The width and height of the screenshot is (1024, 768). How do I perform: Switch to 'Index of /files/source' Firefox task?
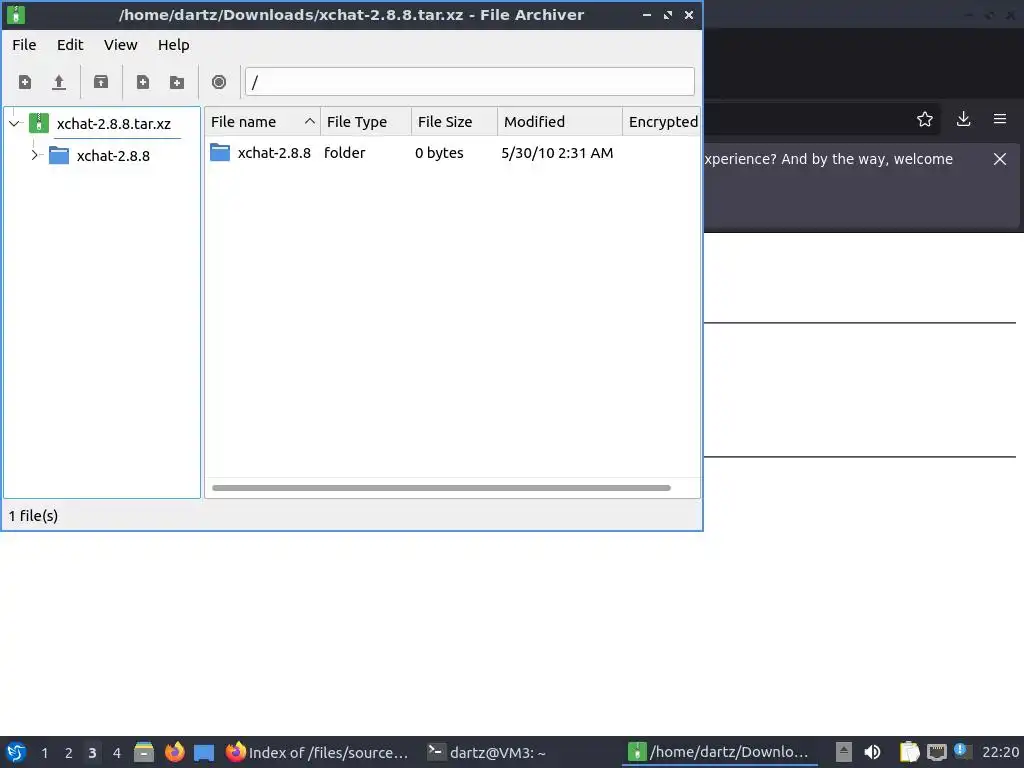tap(317, 752)
